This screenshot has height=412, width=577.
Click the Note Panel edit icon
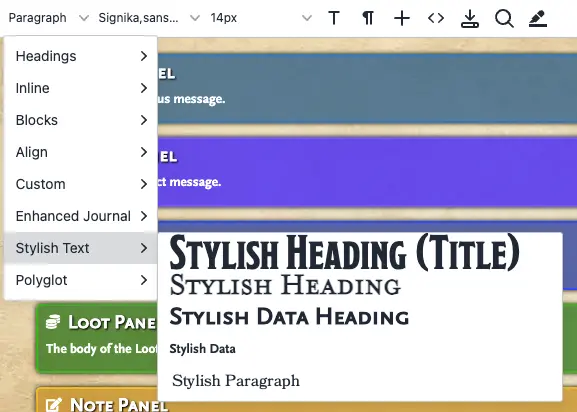tap(53, 405)
